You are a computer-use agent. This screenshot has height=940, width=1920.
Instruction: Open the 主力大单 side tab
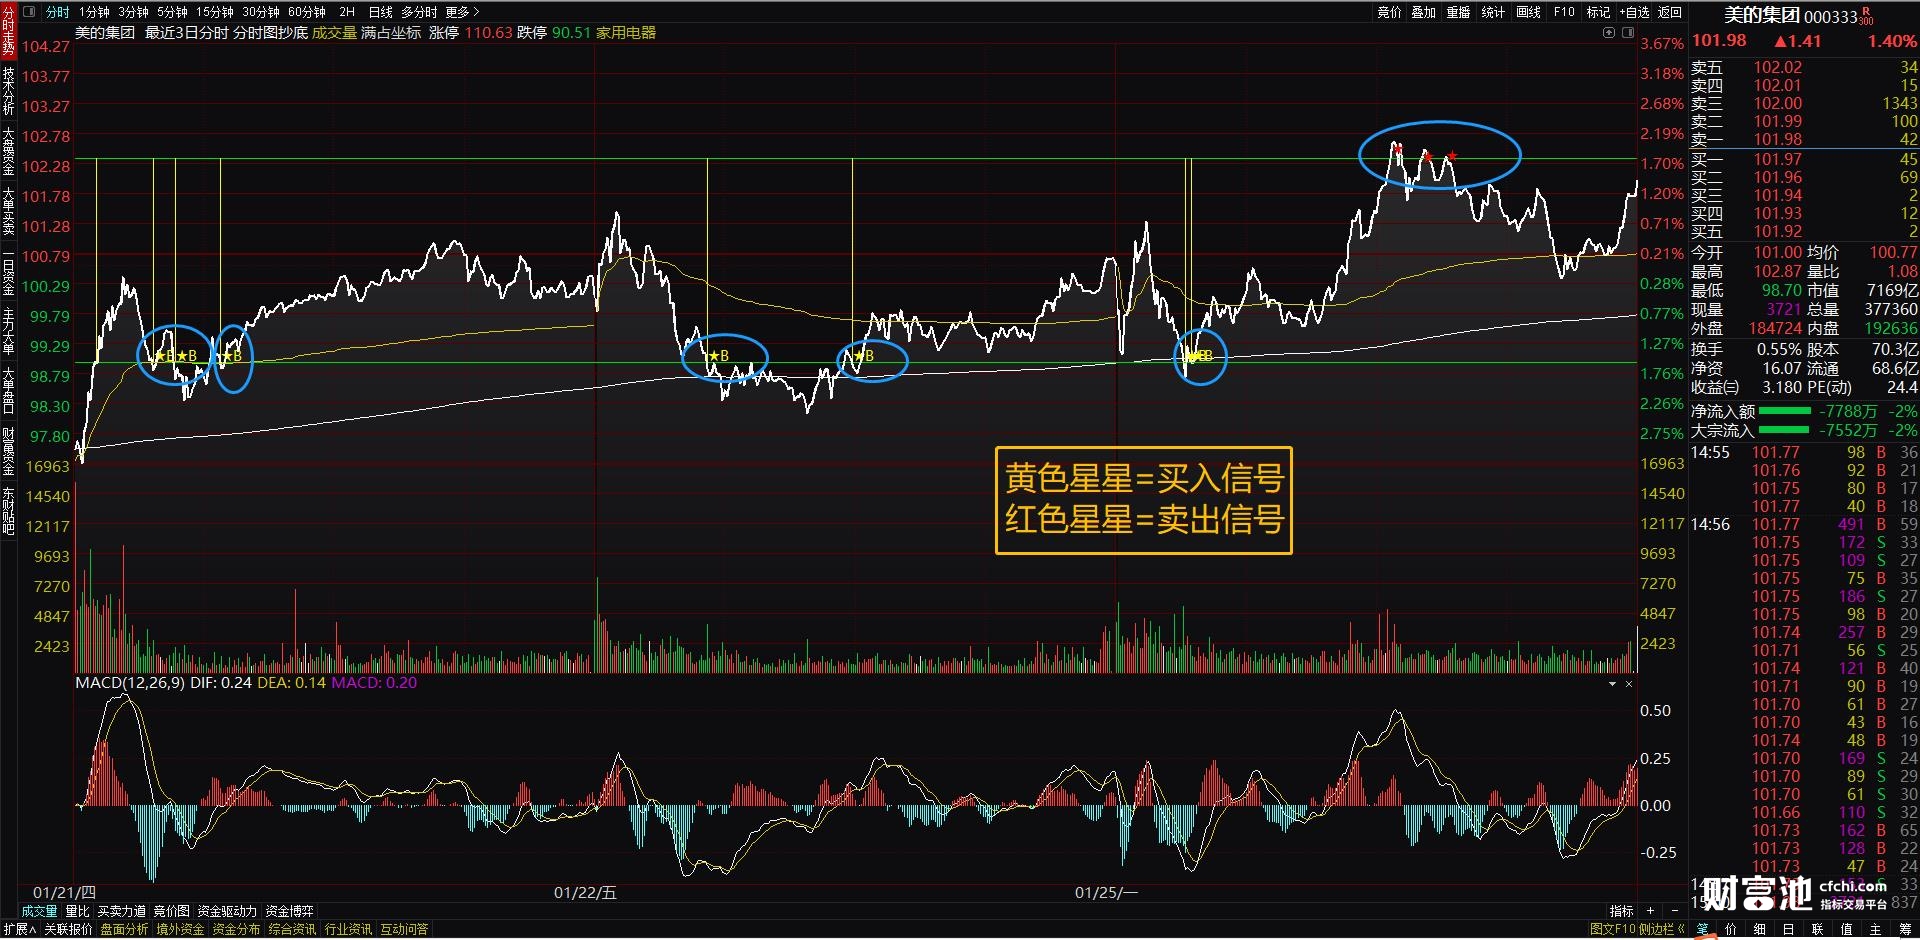click(8, 332)
